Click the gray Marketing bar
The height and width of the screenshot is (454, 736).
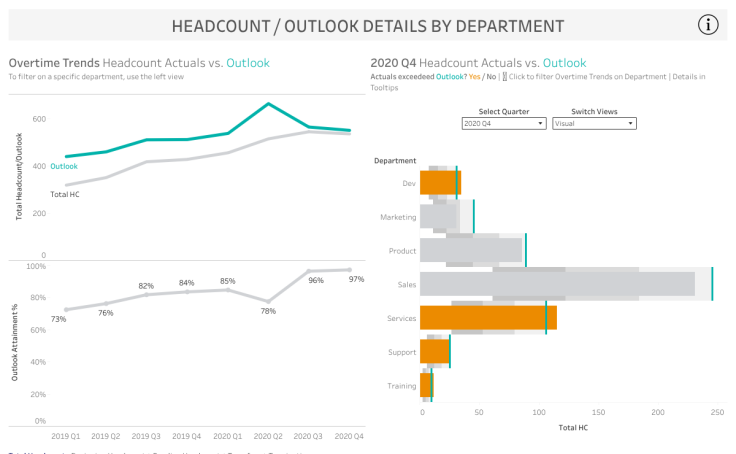click(x=438, y=216)
